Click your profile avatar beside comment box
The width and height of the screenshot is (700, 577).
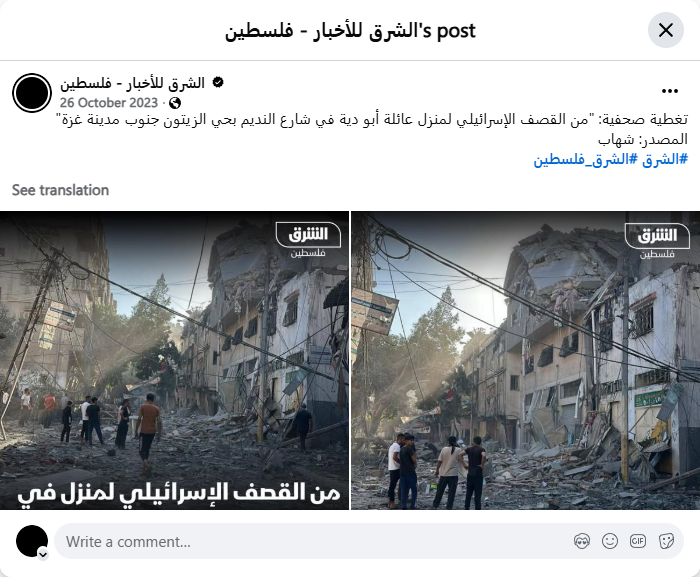point(32,541)
